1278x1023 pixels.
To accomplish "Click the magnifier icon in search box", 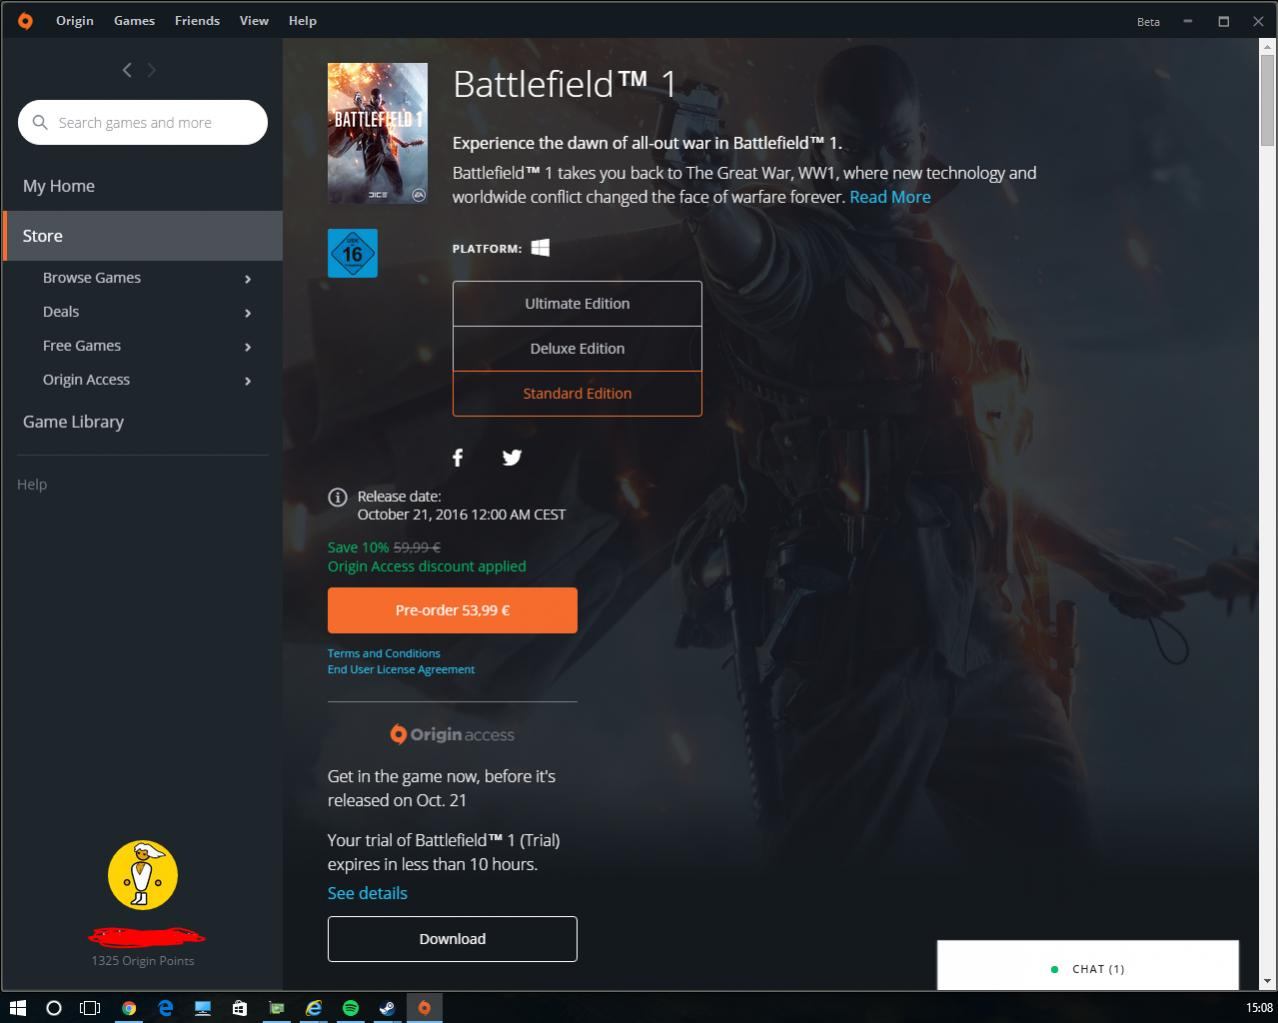I will pyautogui.click(x=40, y=122).
